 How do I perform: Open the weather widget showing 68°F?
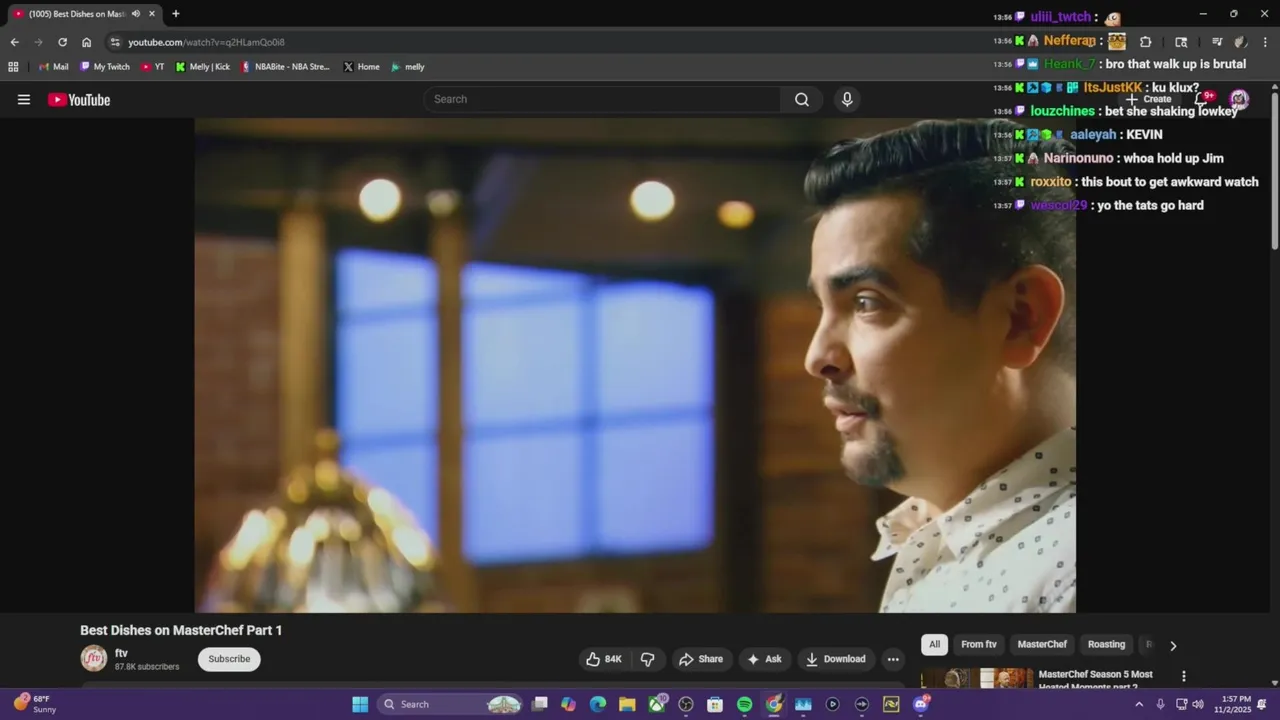pyautogui.click(x=34, y=704)
